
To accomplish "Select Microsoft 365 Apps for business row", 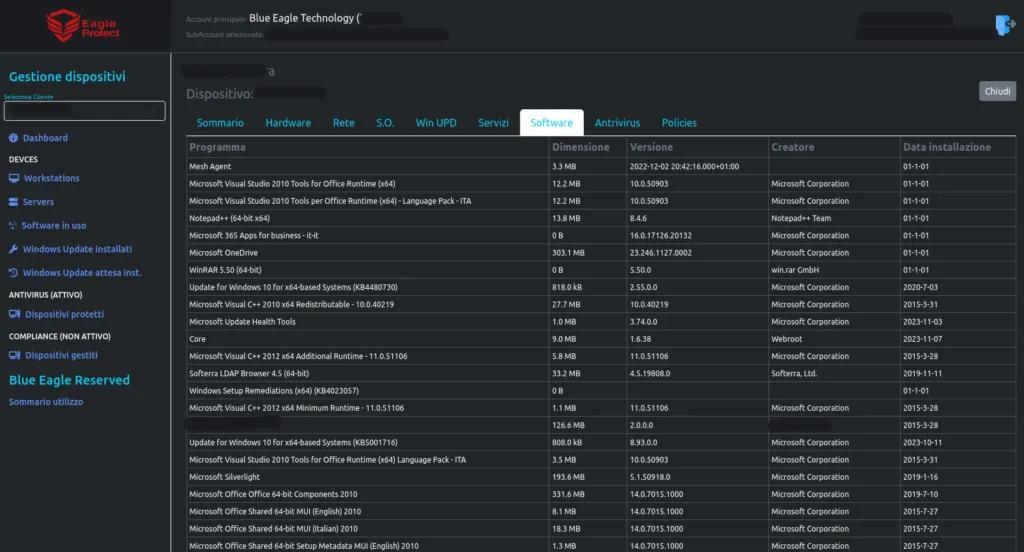I will pos(601,235).
